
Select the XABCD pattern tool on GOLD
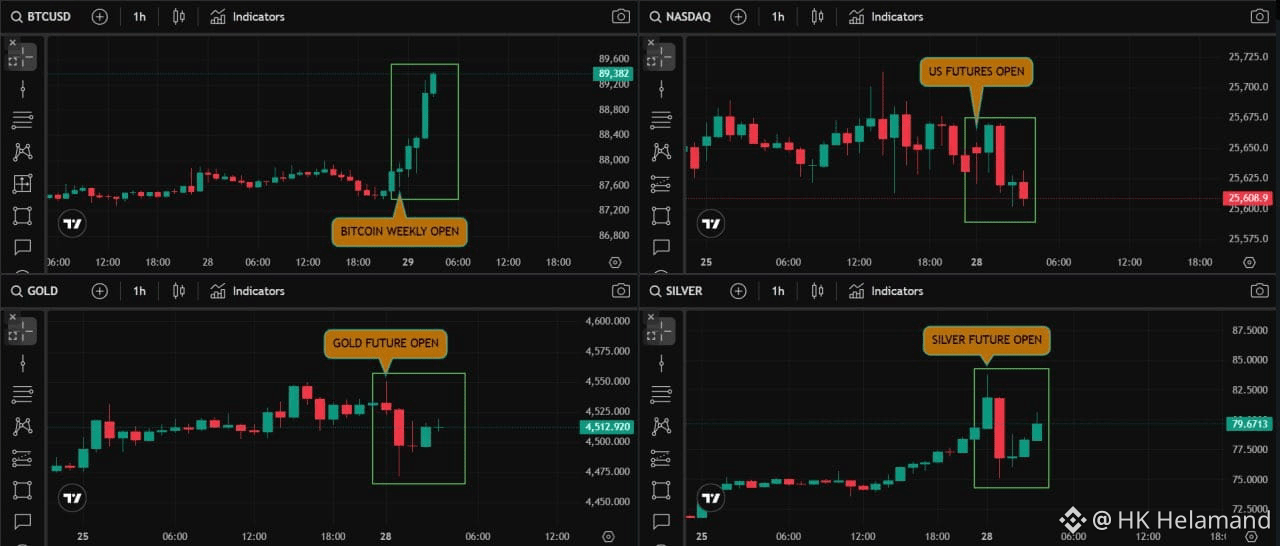[x=22, y=426]
